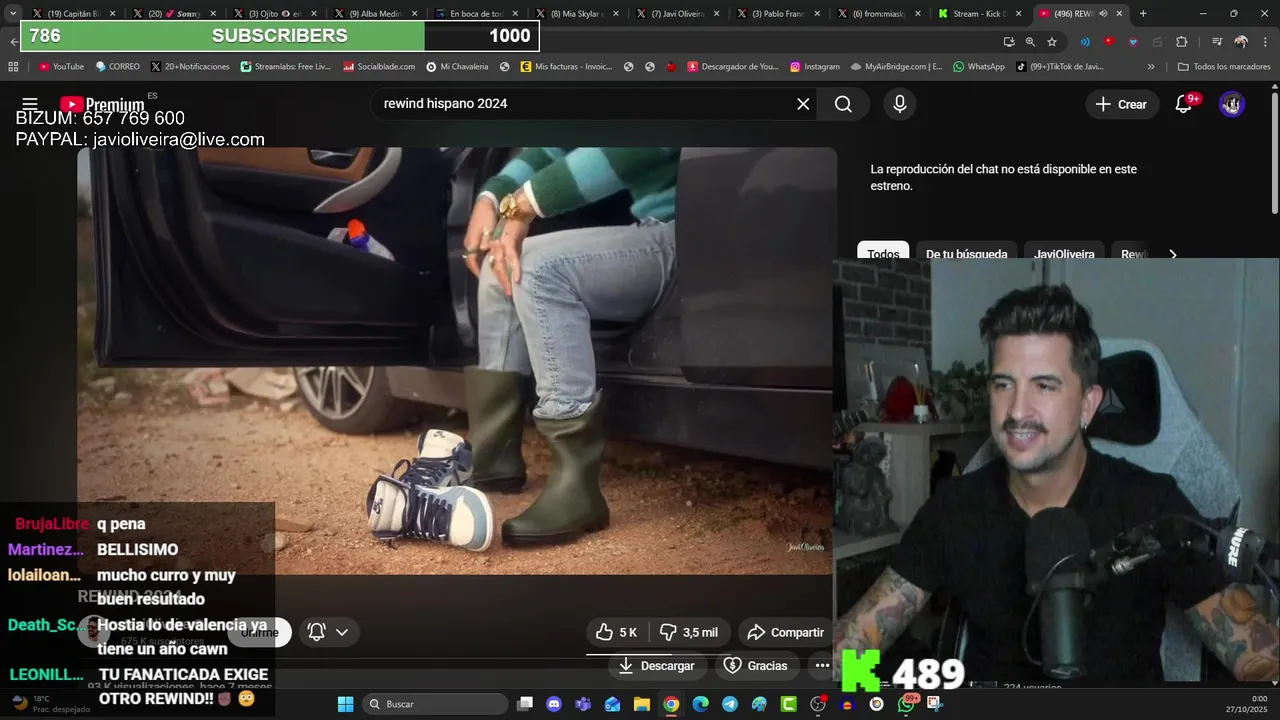Open the Instagram bookmark
The height and width of the screenshot is (720, 1280).
(815, 67)
